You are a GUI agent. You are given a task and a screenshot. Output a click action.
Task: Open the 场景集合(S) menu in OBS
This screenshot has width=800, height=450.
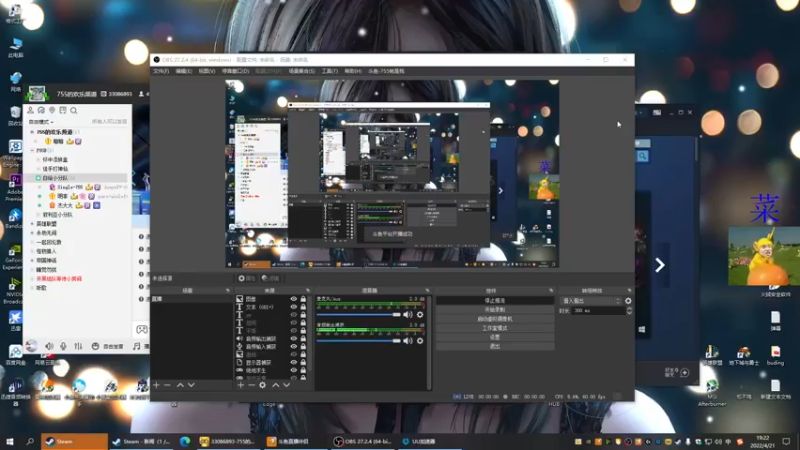coord(302,71)
